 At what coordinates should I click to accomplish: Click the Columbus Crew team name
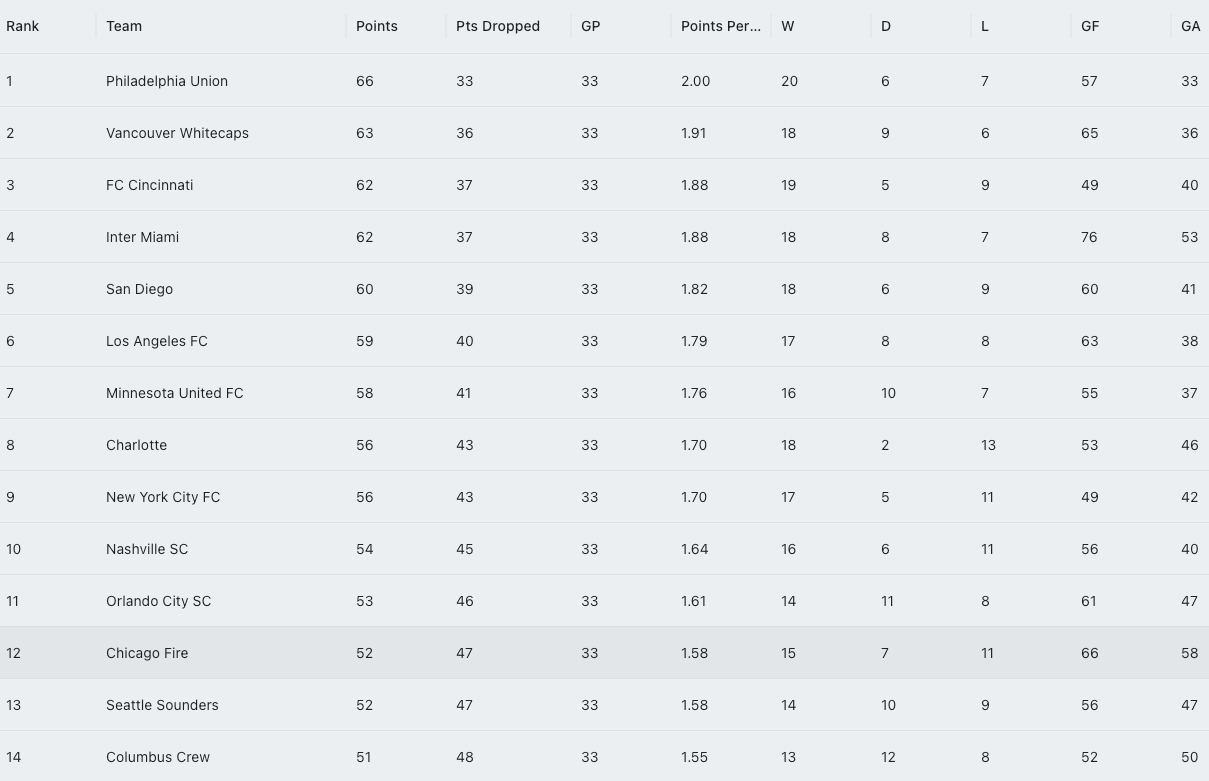pyautogui.click(x=158, y=757)
